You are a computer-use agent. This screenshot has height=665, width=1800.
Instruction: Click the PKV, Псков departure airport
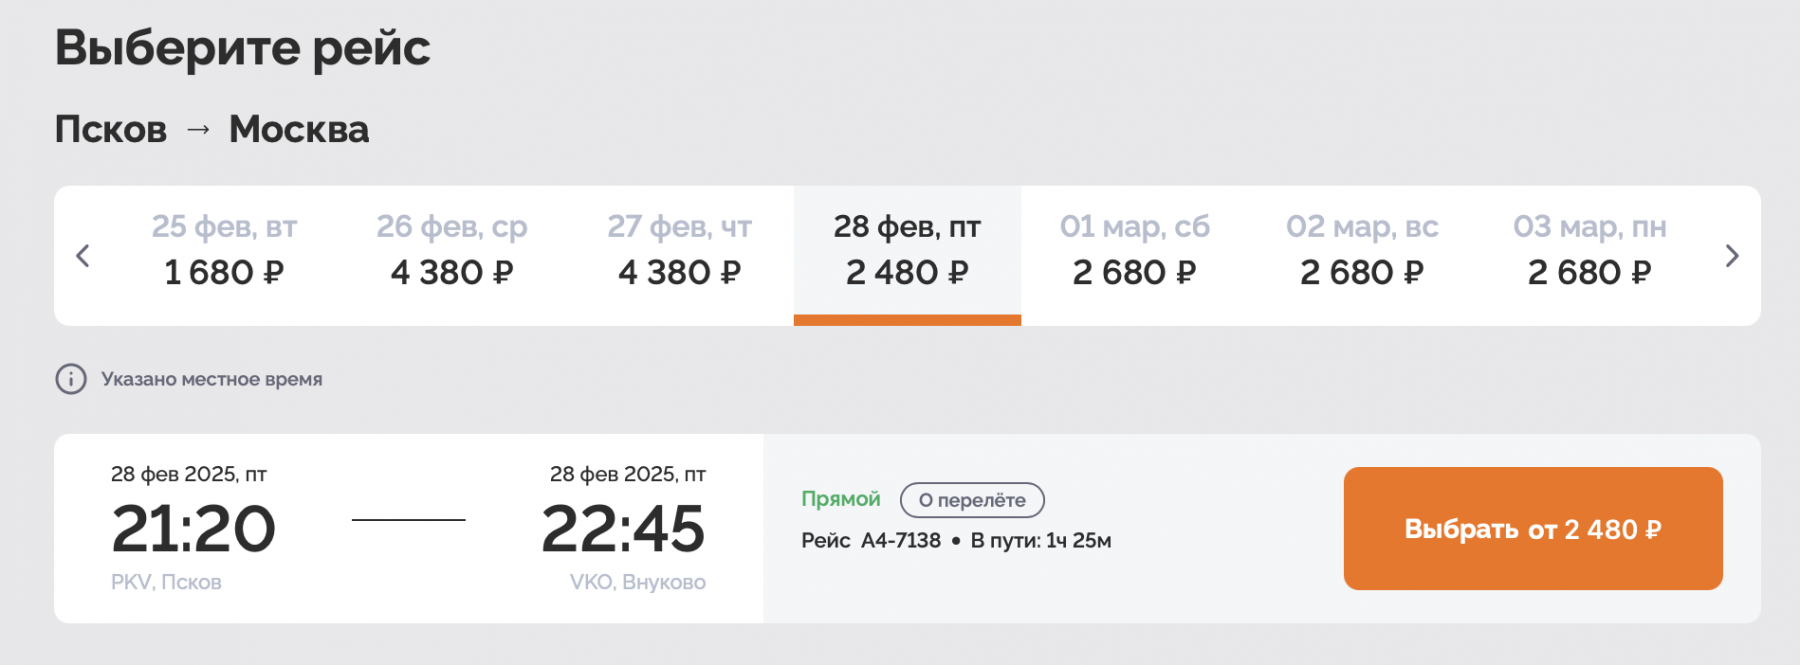[x=166, y=582]
